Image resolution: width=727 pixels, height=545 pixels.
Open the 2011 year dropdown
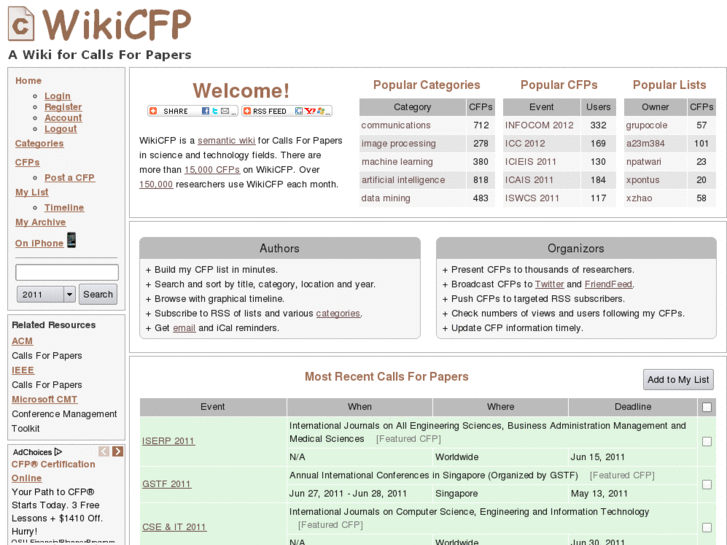pos(46,294)
